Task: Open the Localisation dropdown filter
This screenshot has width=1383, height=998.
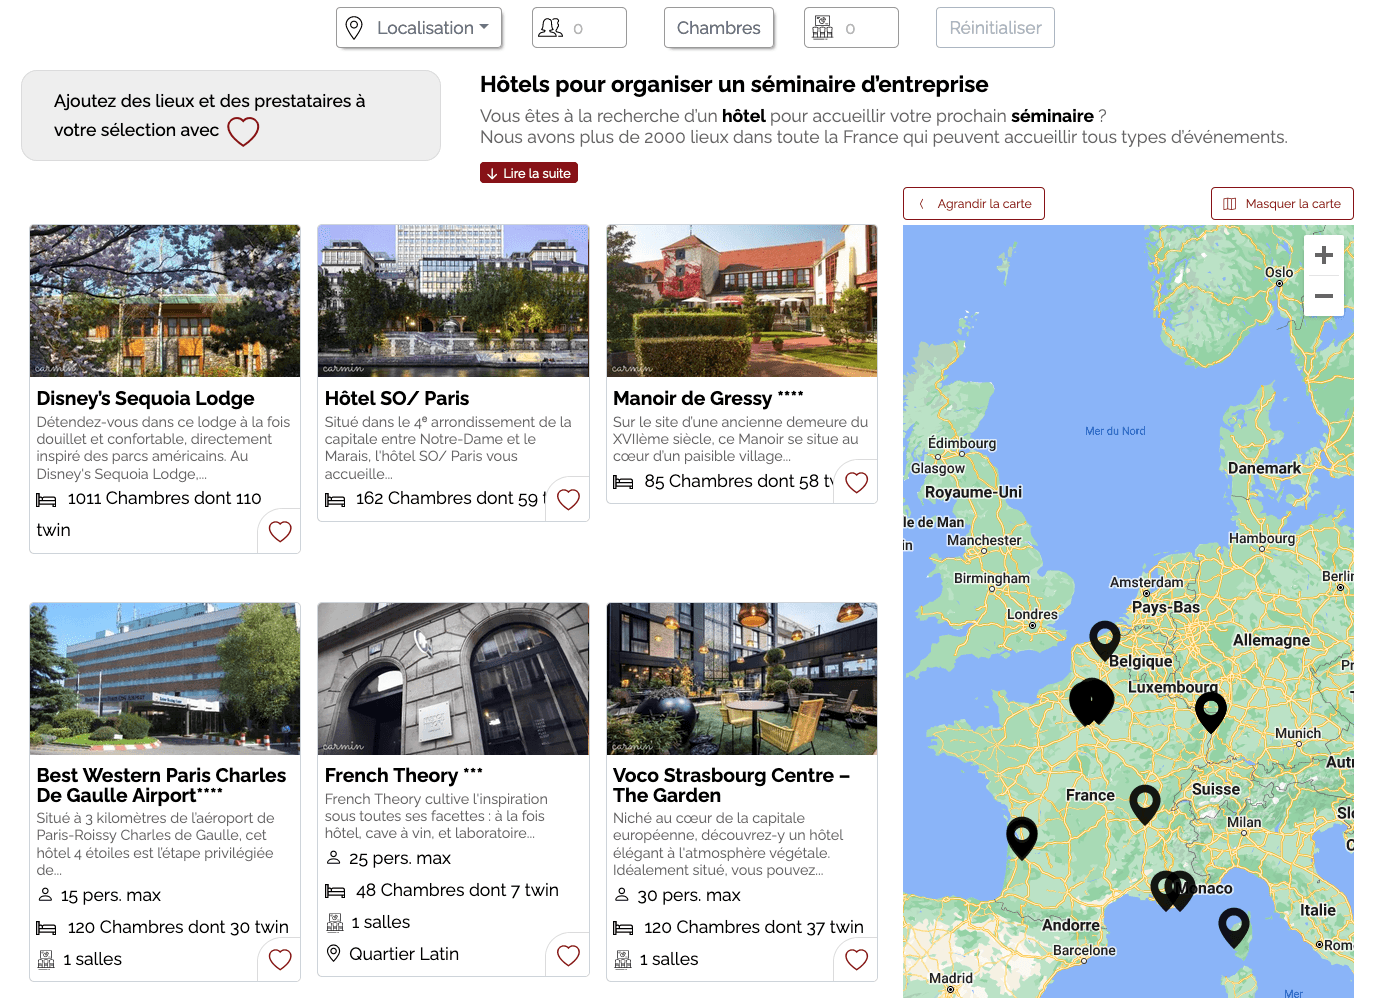Action: (x=419, y=28)
